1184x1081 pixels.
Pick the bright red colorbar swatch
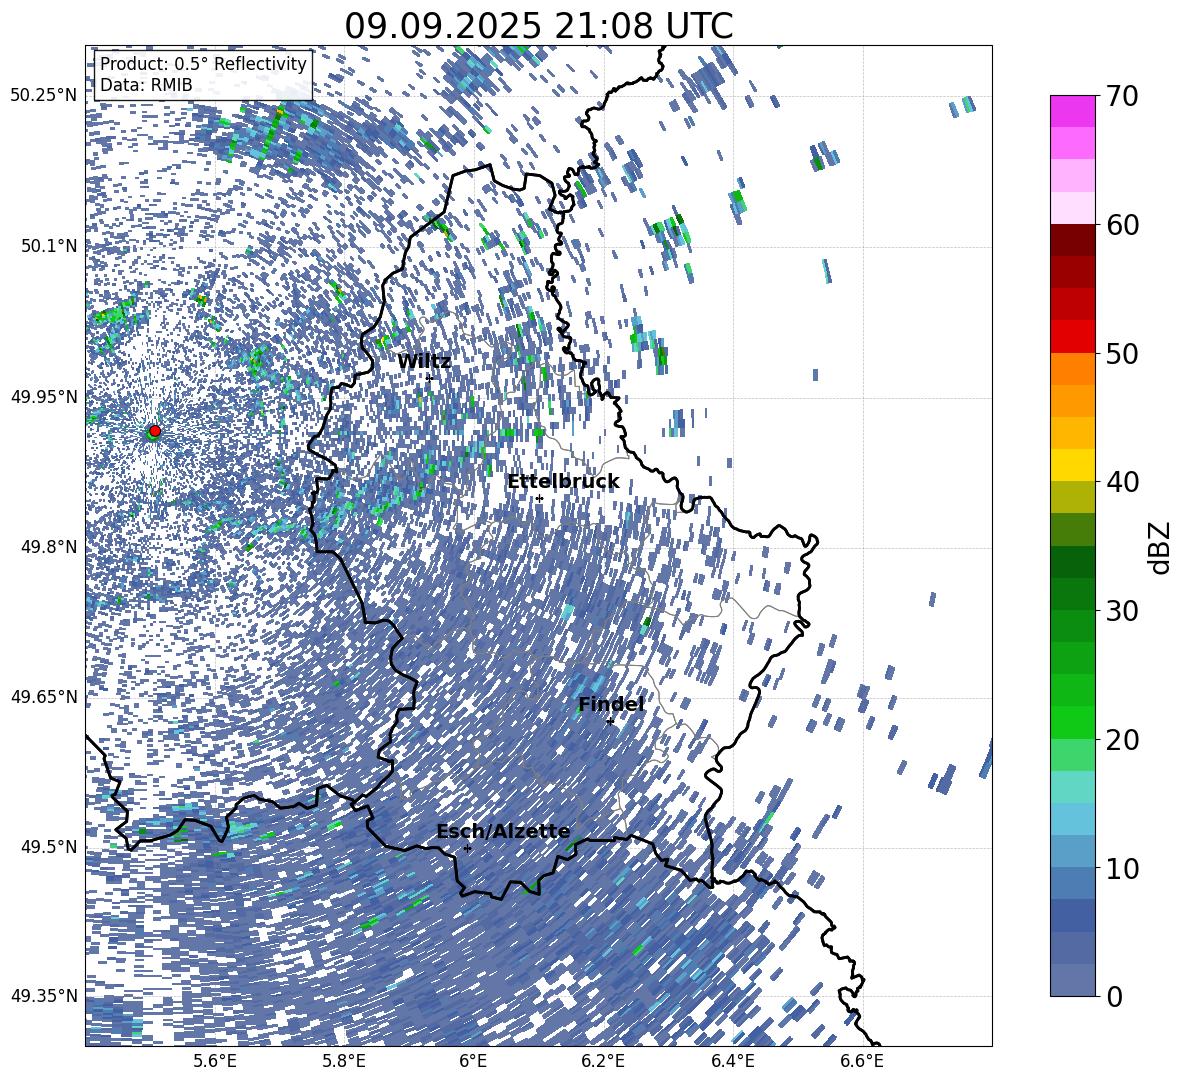pos(1072,336)
